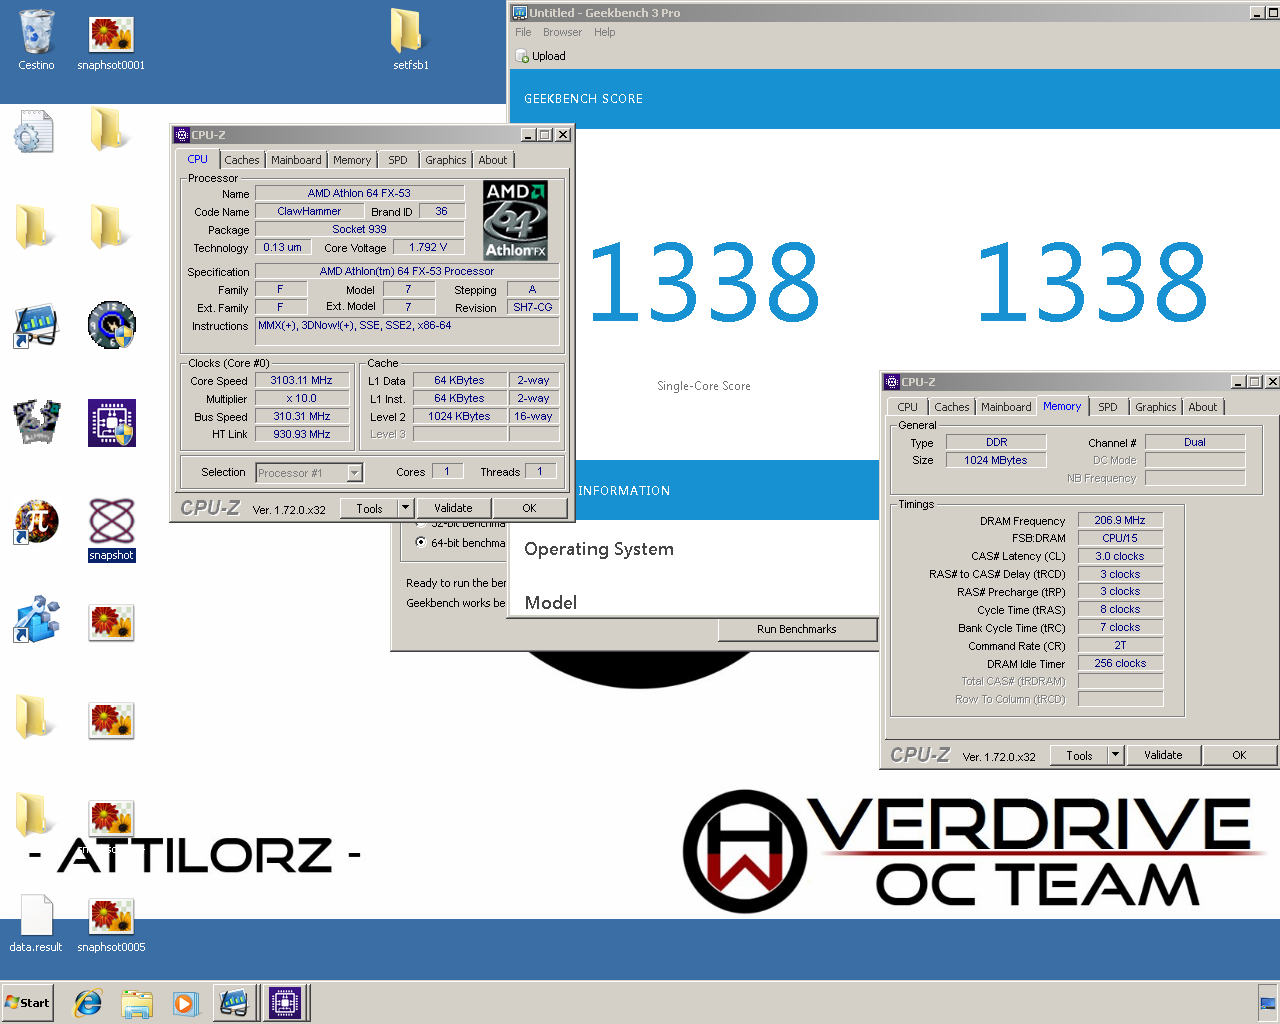Image resolution: width=1280 pixels, height=1024 pixels.
Task: Select SPD tab in right CPU-Z window
Action: 1108,407
